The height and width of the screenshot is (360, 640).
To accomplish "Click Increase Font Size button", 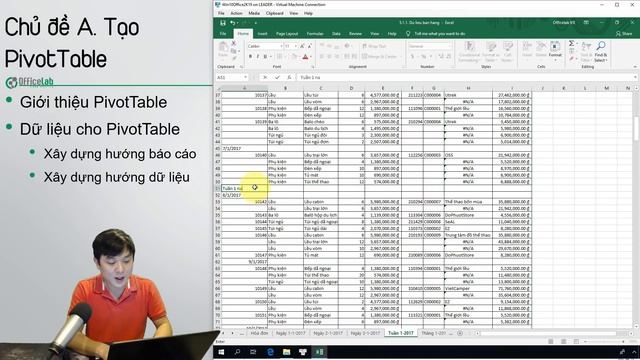I will pyautogui.click(x=302, y=46).
